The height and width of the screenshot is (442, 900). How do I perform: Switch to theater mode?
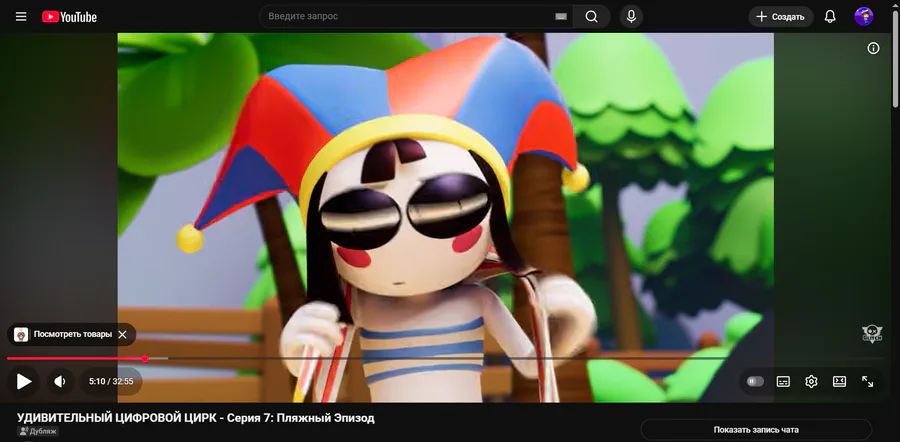[x=839, y=381]
